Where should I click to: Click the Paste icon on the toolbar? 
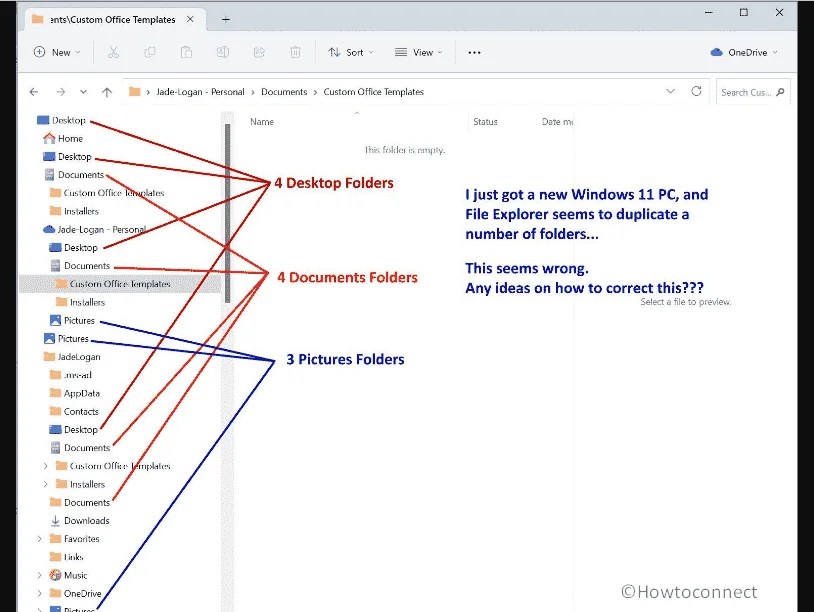point(186,52)
